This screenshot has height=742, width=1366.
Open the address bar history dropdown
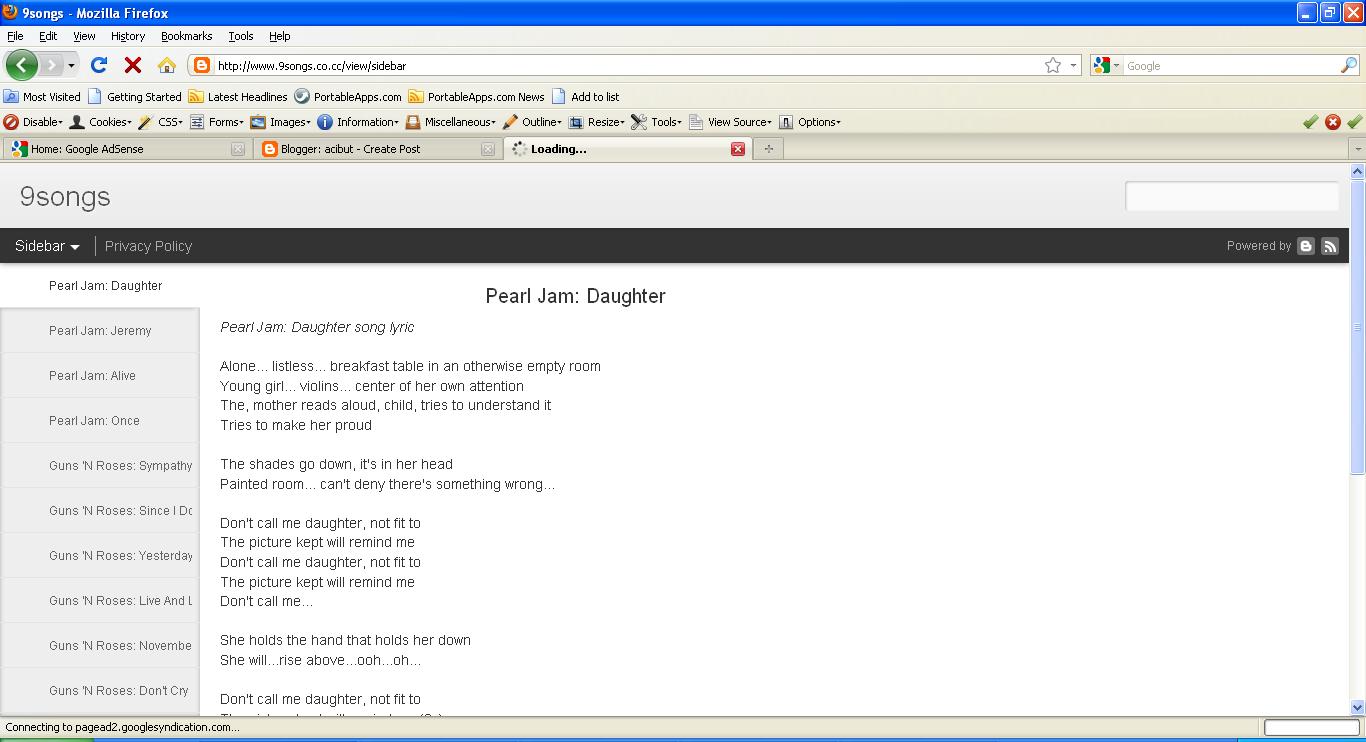pyautogui.click(x=1073, y=65)
